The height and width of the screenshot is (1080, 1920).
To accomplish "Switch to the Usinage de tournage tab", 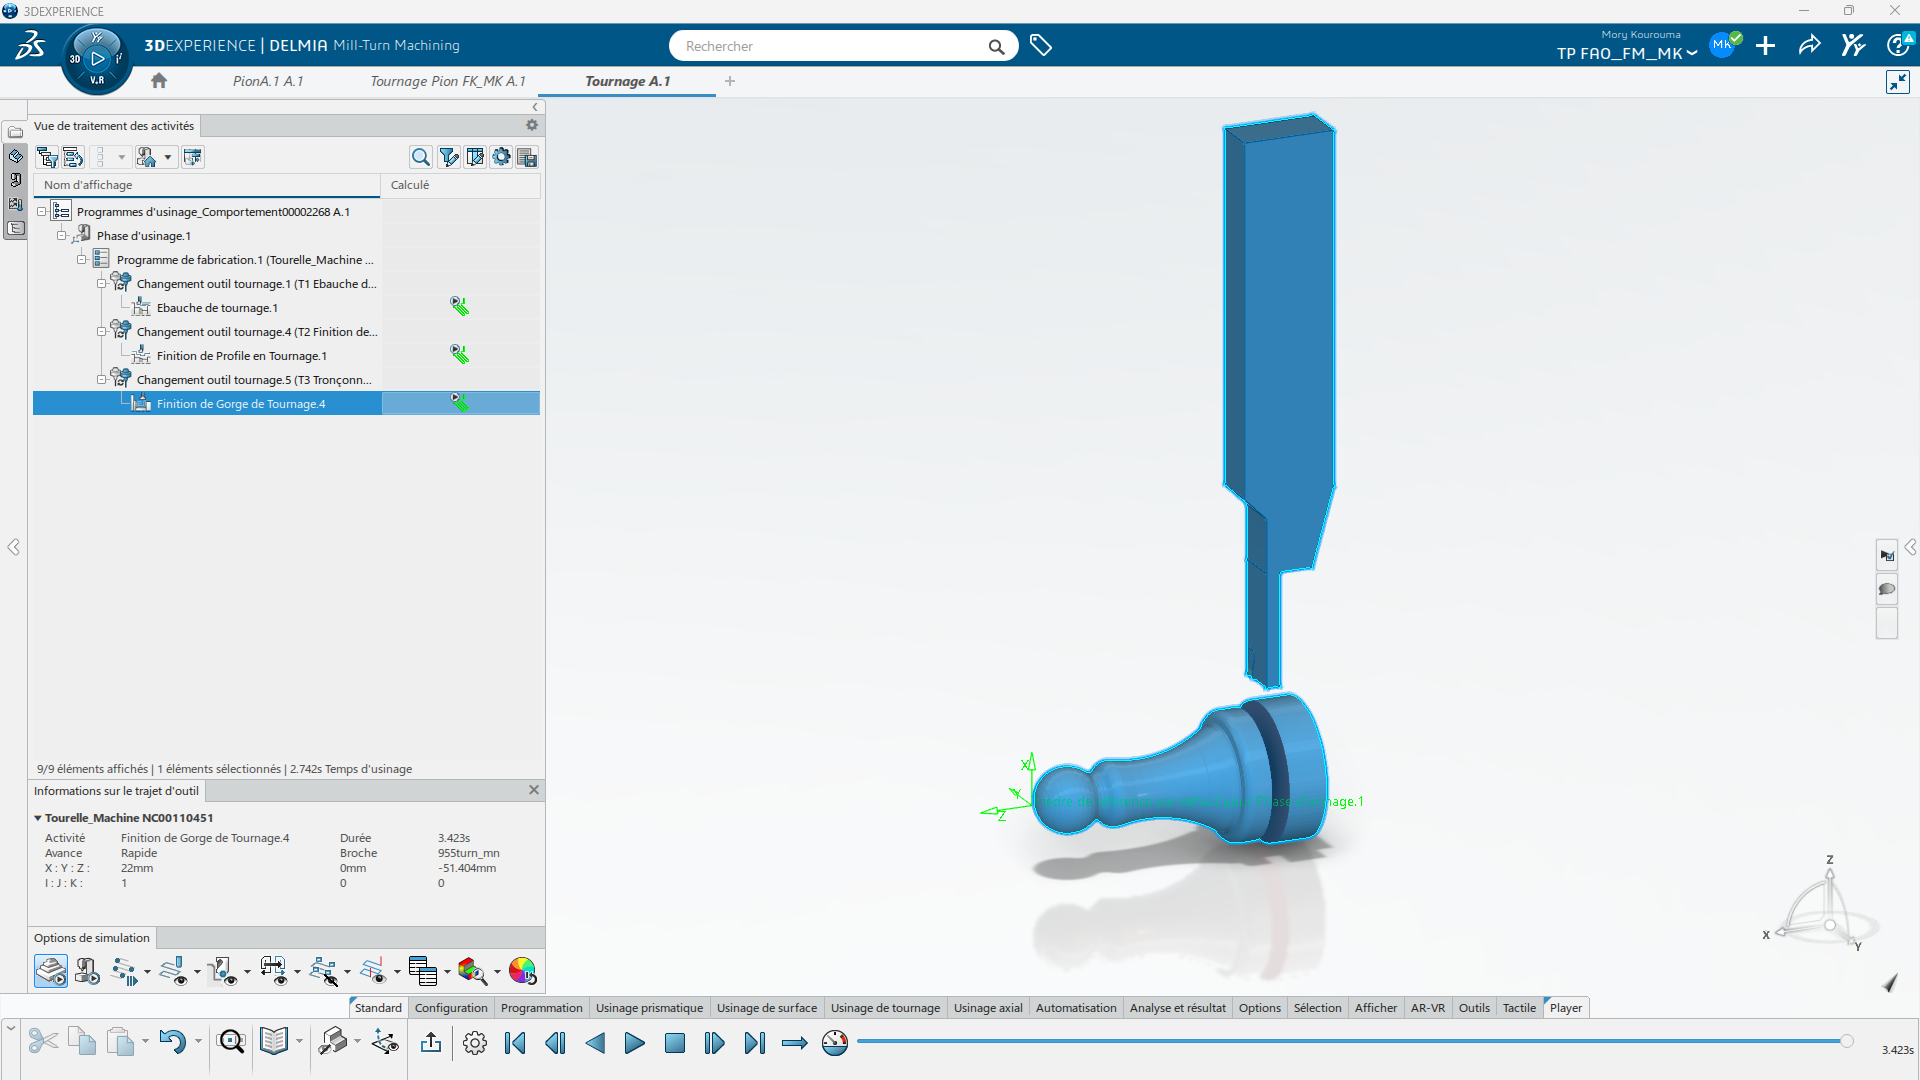I will 885,1008.
